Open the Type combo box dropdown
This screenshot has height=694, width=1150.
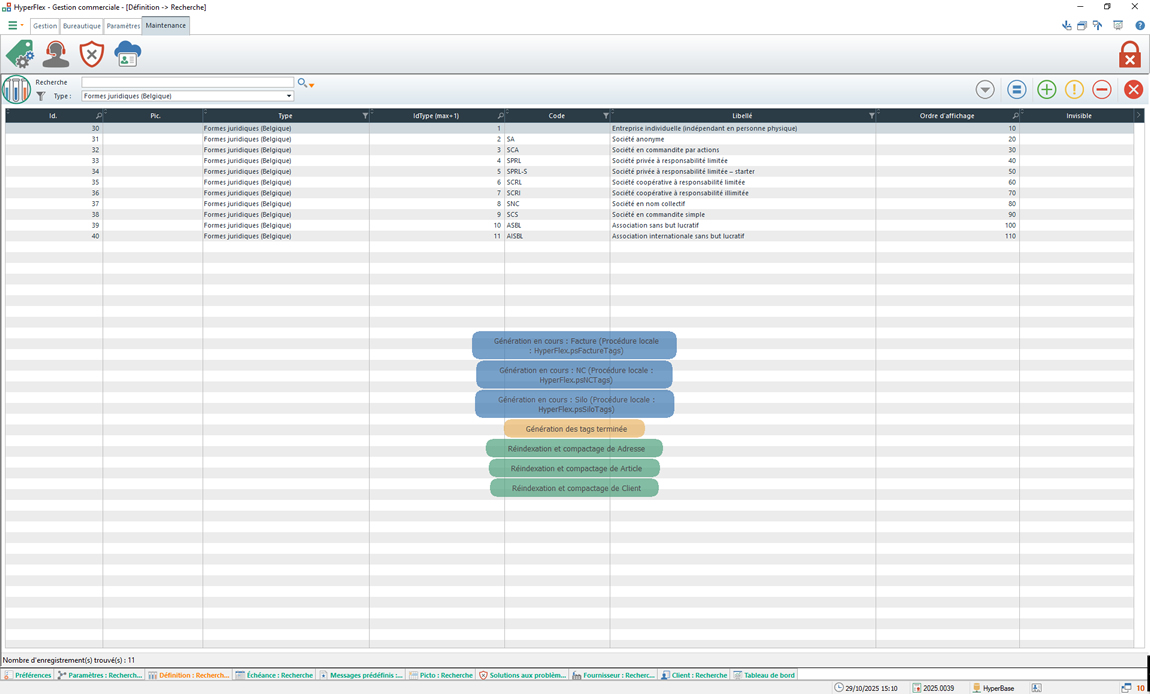click(x=289, y=96)
